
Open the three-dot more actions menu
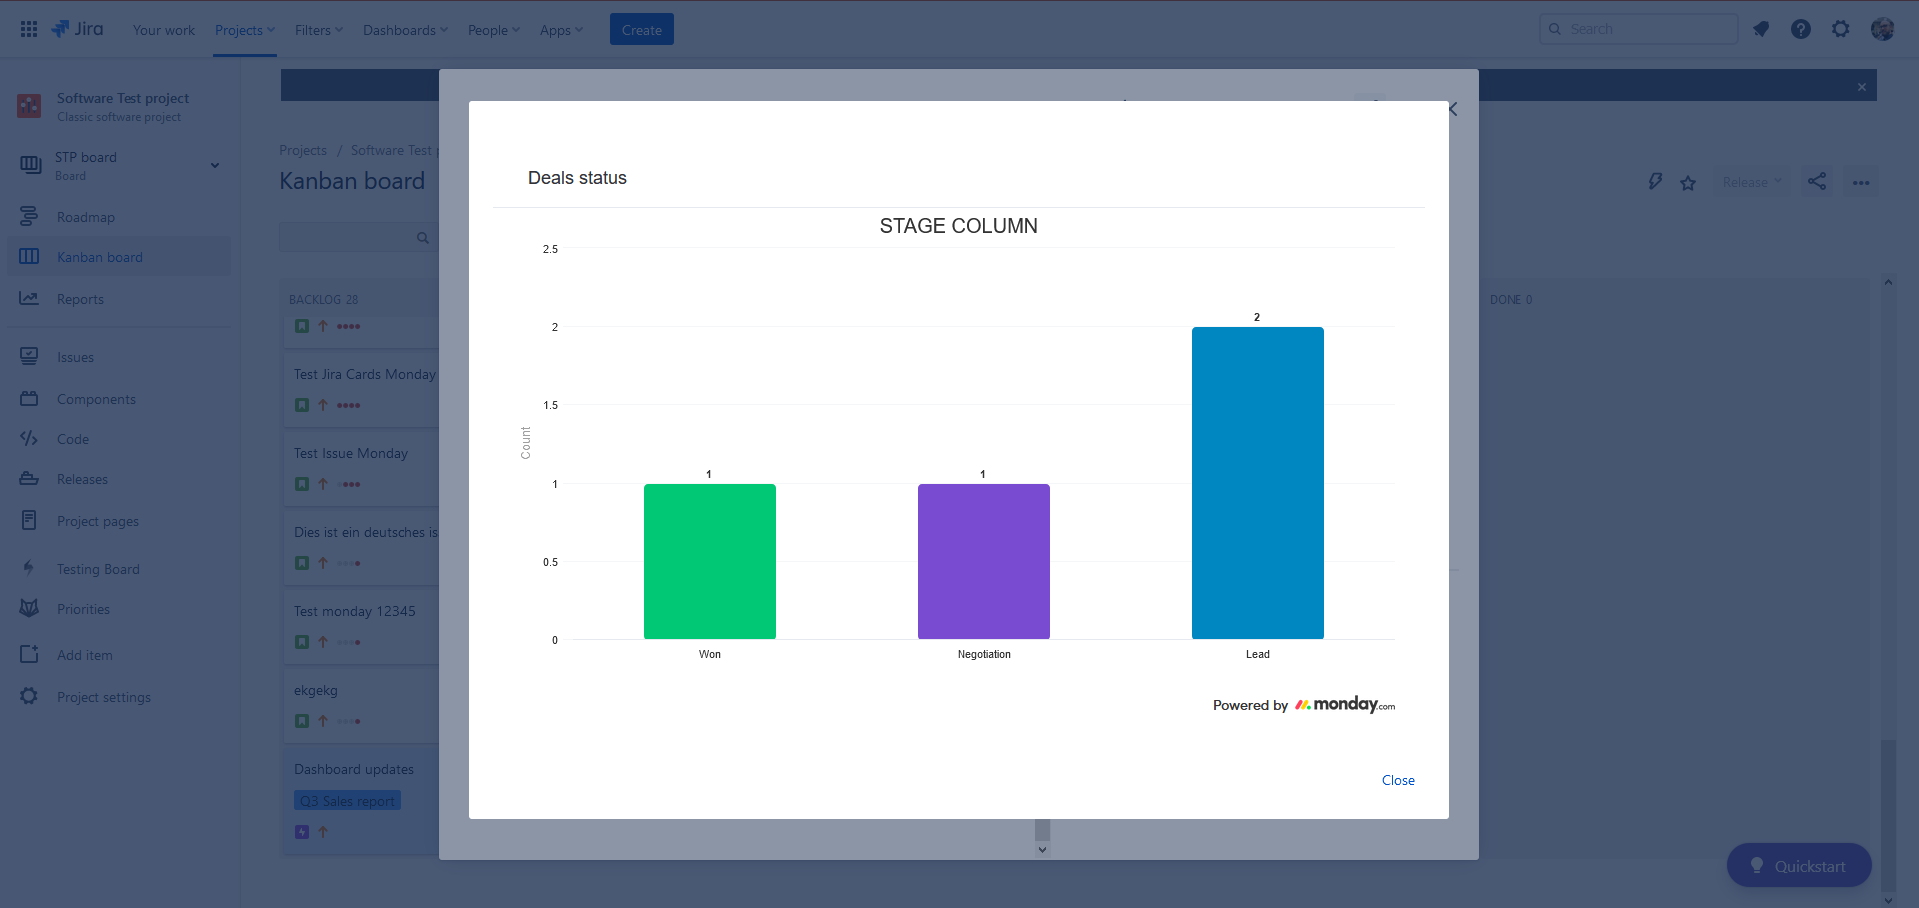[1861, 182]
